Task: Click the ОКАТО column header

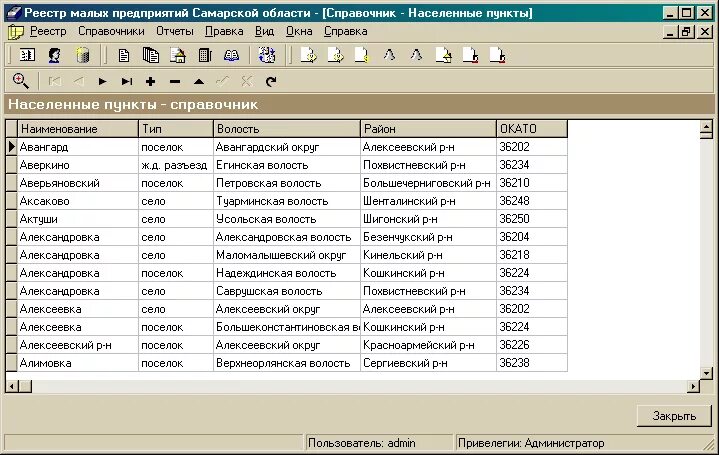Action: tap(532, 129)
